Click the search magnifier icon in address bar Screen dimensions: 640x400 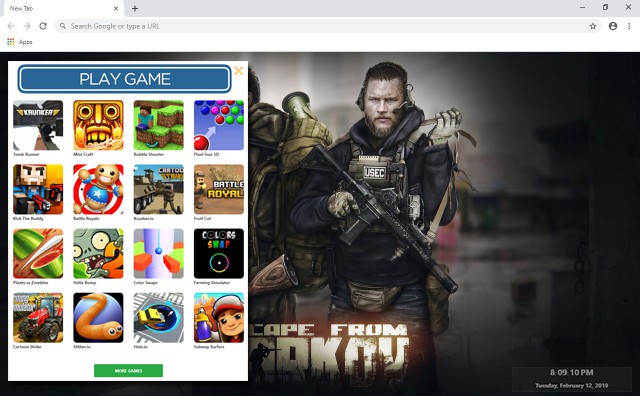[63, 26]
